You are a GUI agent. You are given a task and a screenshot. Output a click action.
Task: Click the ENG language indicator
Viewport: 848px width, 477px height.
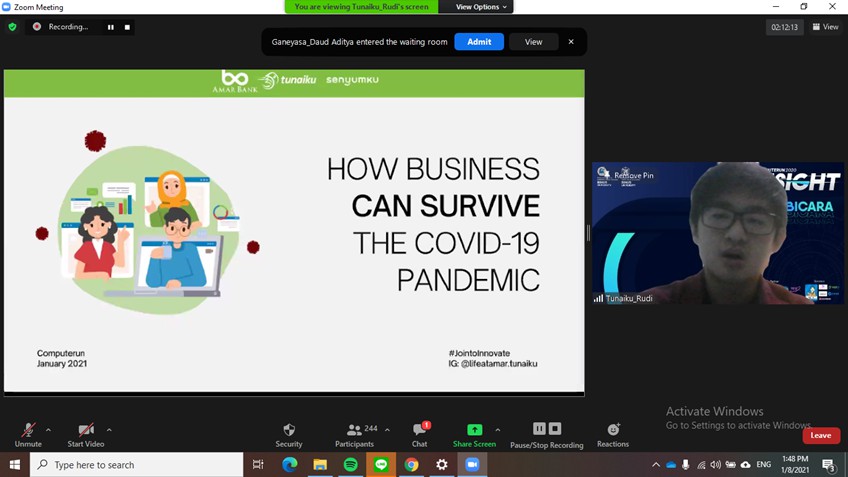[x=764, y=465]
